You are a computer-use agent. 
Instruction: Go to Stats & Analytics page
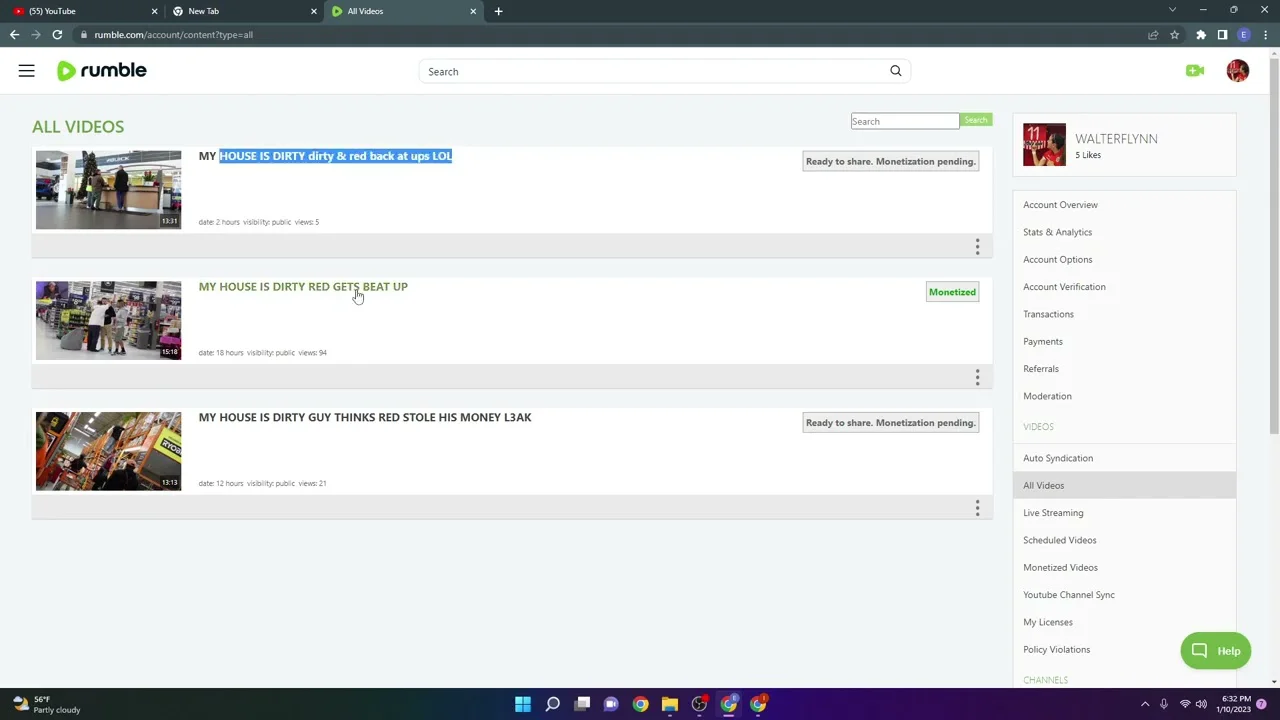click(1057, 232)
